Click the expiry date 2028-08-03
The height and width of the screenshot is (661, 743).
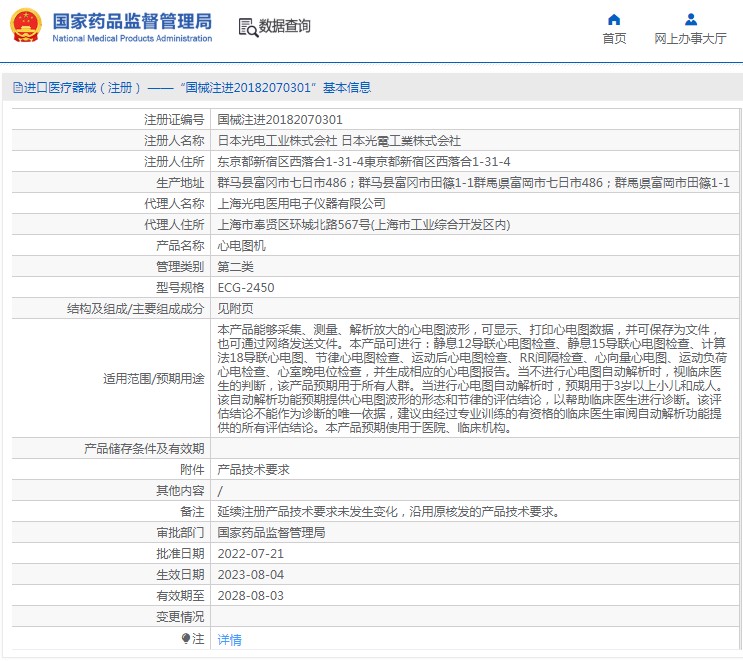(251, 596)
